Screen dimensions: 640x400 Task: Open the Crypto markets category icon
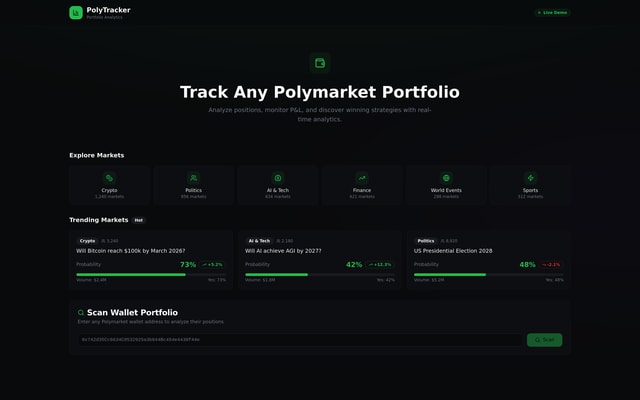109,178
